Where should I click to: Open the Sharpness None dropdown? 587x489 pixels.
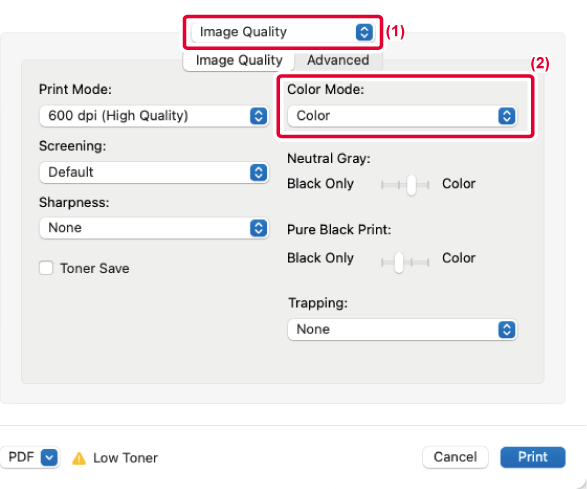pos(154,228)
